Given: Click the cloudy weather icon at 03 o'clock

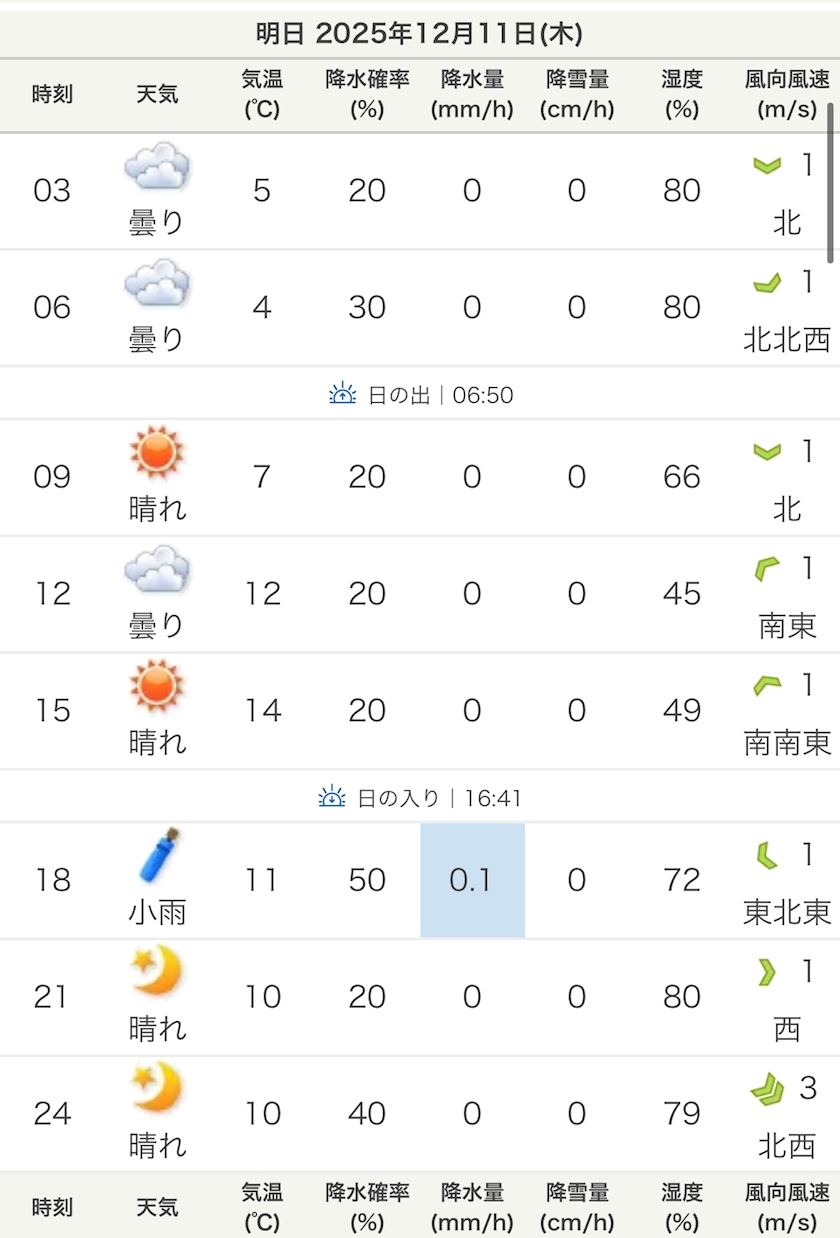Looking at the screenshot, I should point(157,167).
